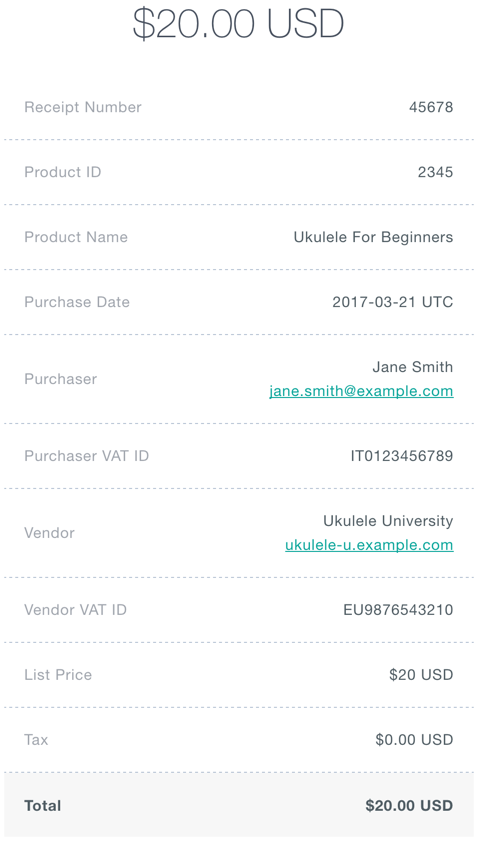Screen dimensions: 481x841
Task: Click the Receipt Number label
Action: (x=83, y=107)
